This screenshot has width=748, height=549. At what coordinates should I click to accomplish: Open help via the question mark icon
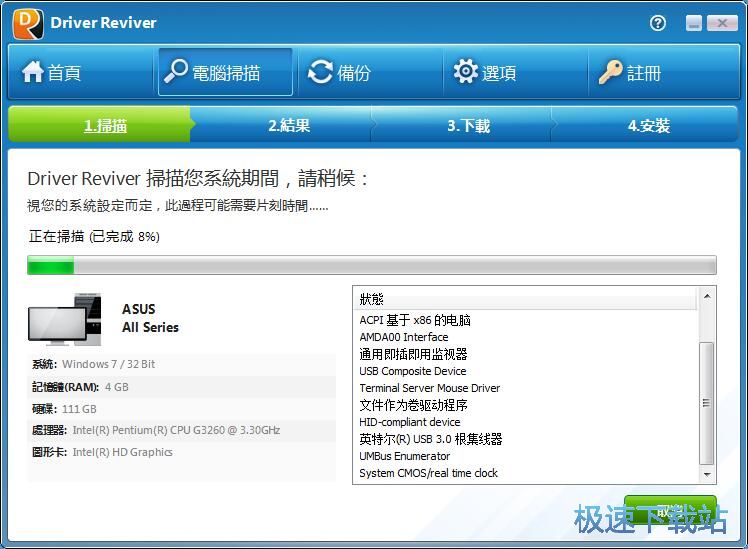(658, 23)
